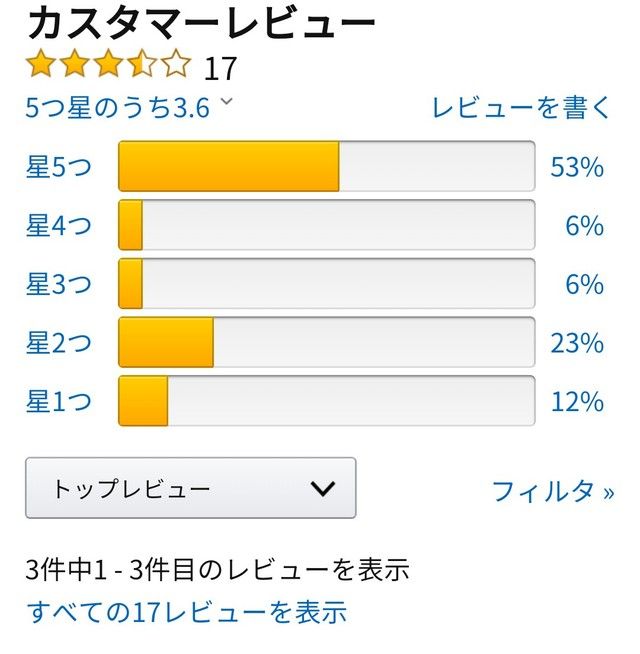Select the 星3つ rating row label
The height and width of the screenshot is (654, 640).
tap(59, 284)
